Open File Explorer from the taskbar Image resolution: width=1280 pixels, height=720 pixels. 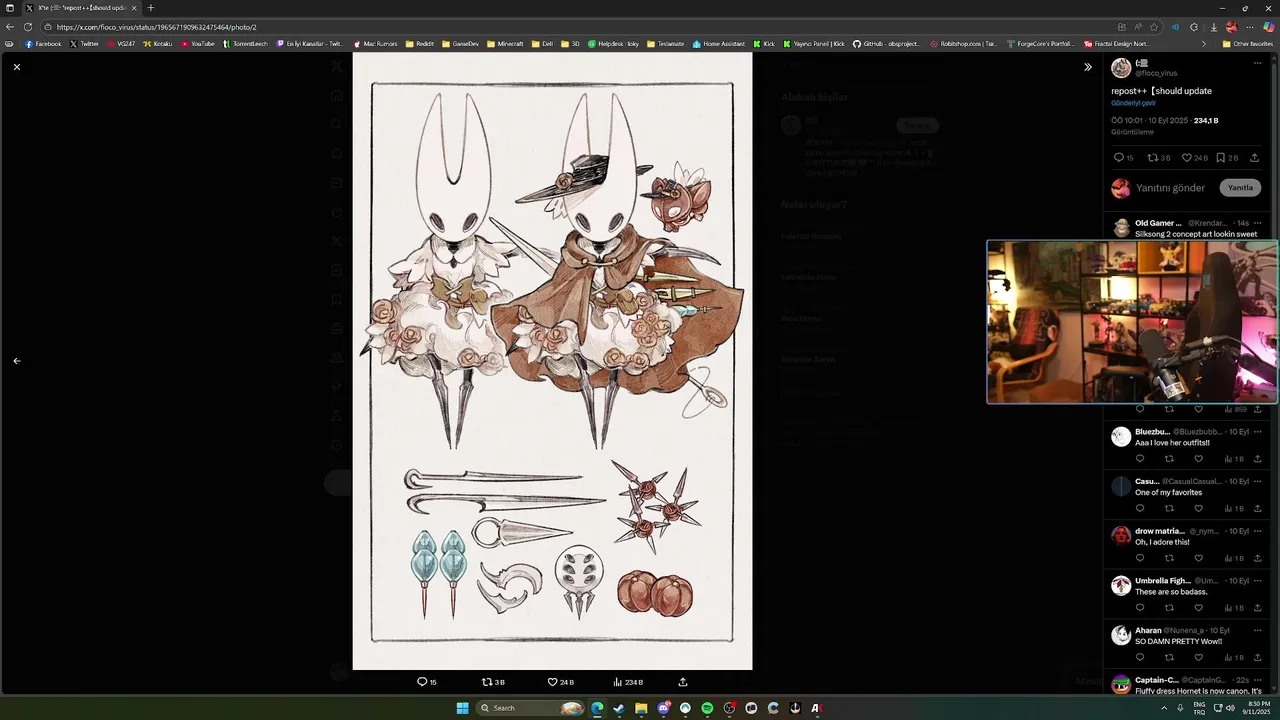(641, 708)
